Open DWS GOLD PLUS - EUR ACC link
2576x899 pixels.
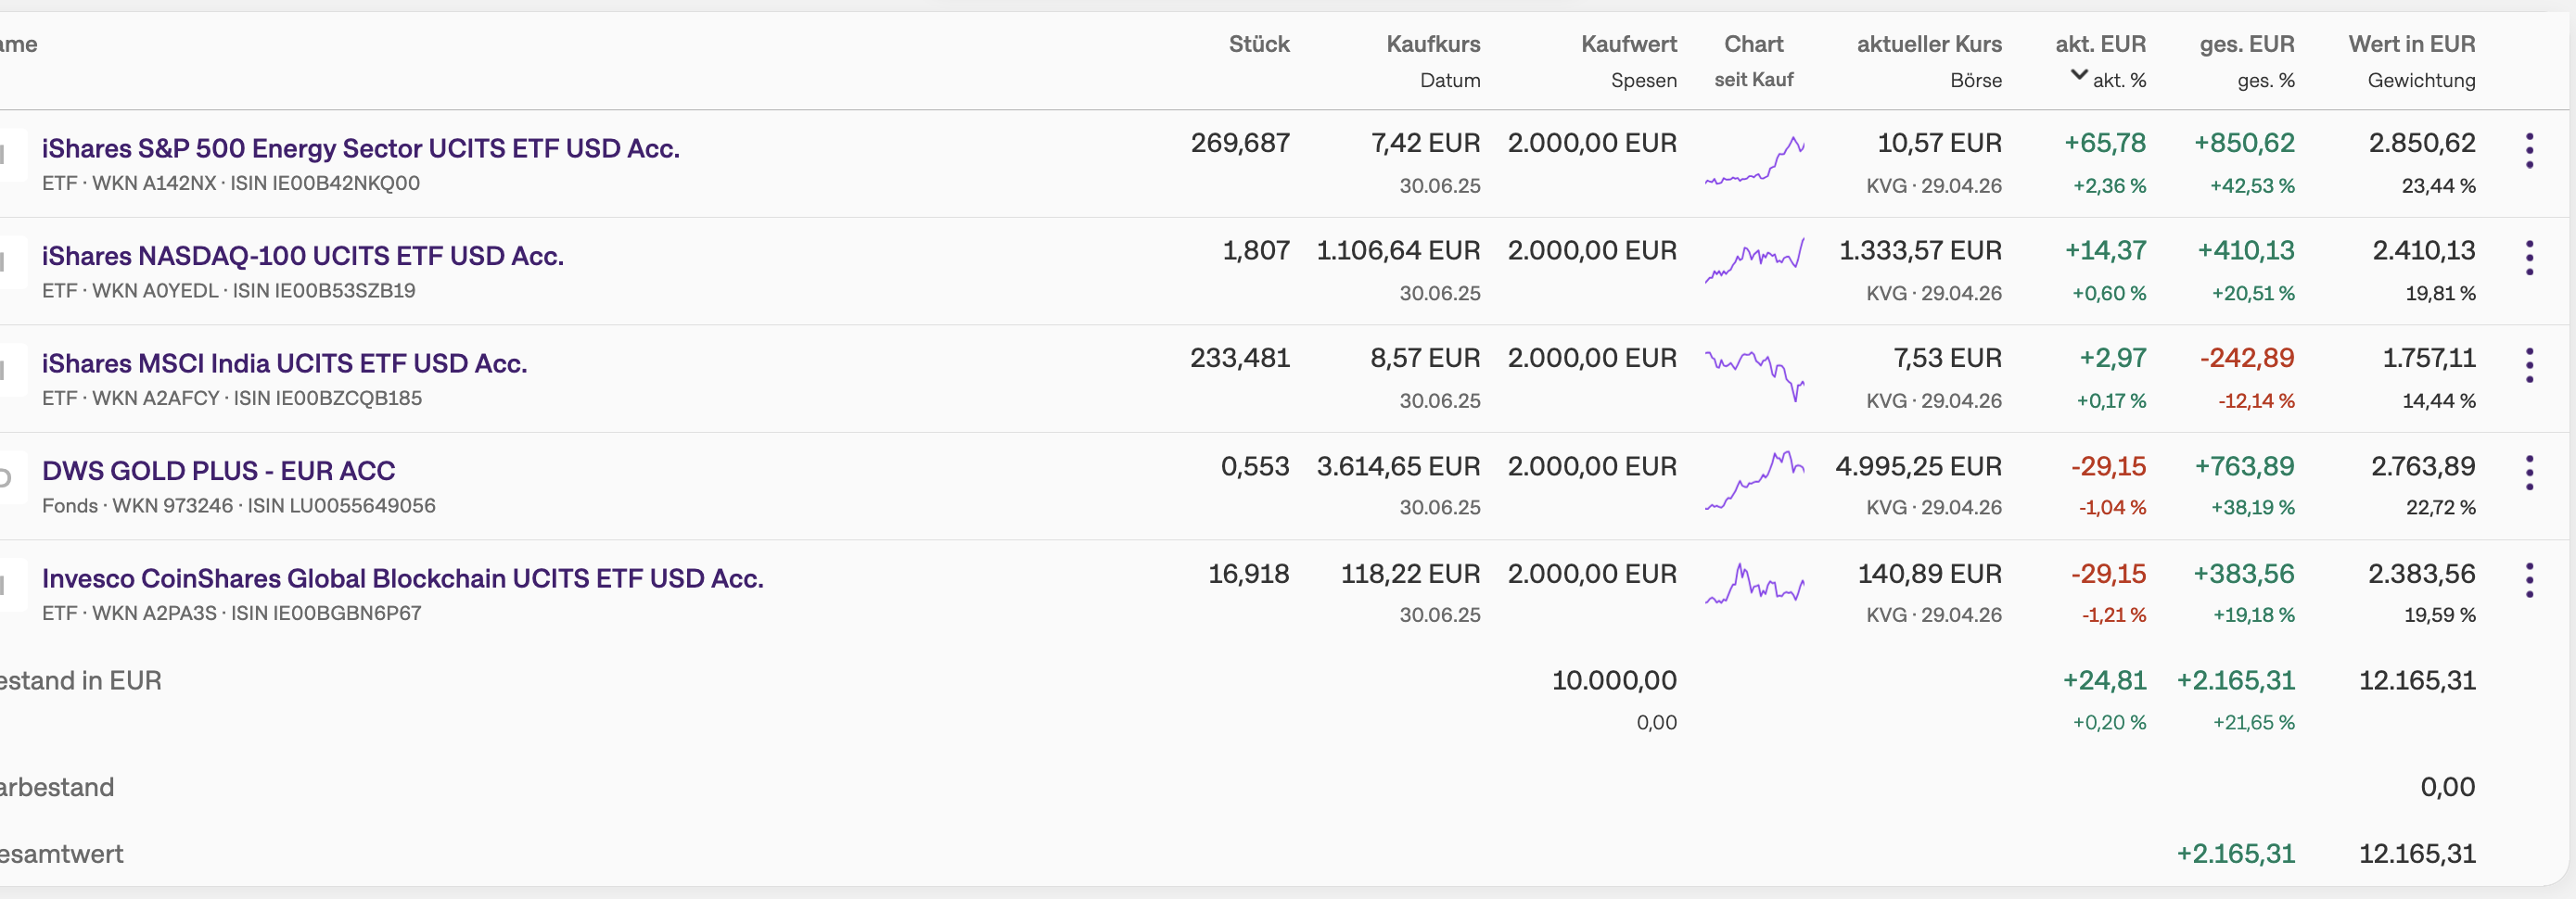pos(219,470)
